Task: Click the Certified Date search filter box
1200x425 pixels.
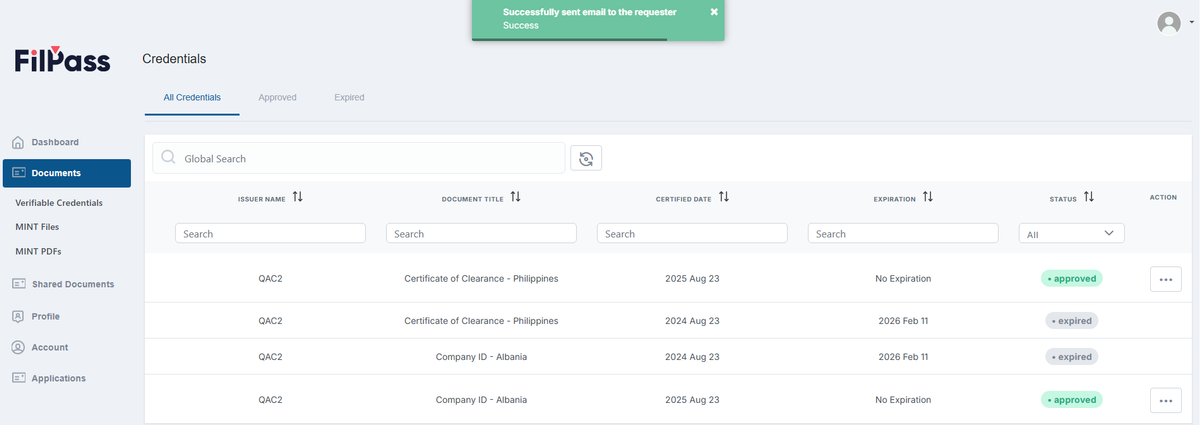Action: coord(692,233)
